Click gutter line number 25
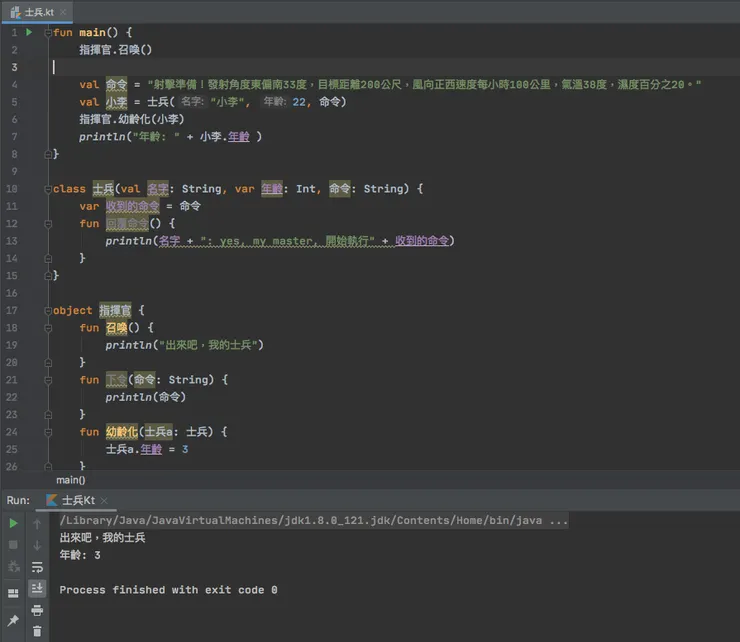740x642 pixels. click(12, 449)
